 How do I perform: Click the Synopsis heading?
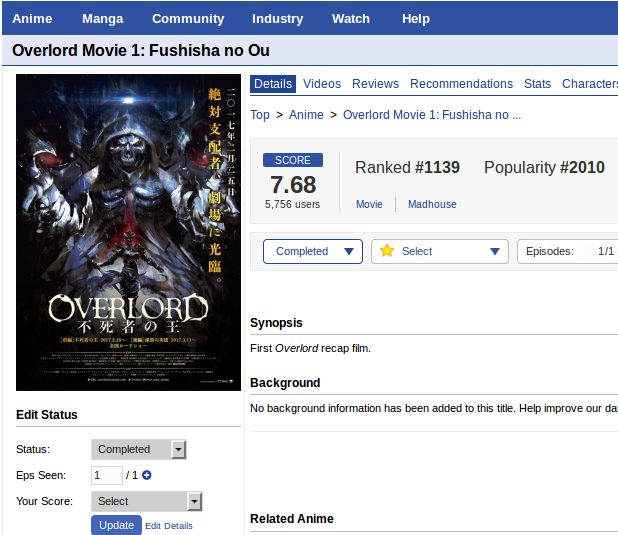[x=276, y=323]
